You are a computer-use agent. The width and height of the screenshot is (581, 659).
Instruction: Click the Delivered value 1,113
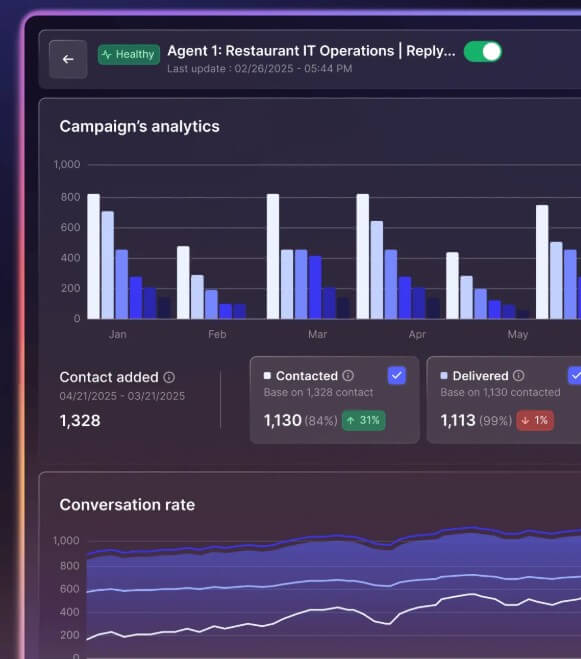tap(458, 420)
